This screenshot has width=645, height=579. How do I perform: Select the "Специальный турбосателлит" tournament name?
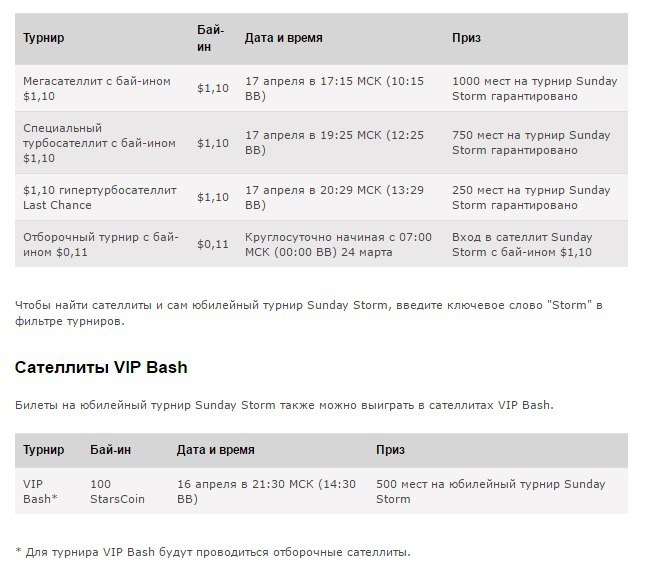click(98, 143)
